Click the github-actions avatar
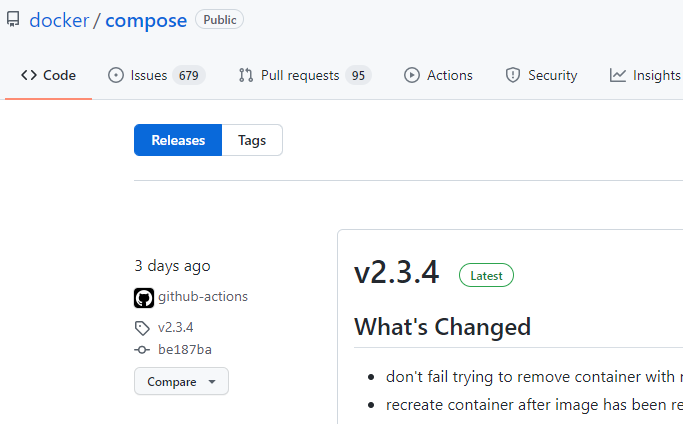The height and width of the screenshot is (424, 683). tap(144, 298)
